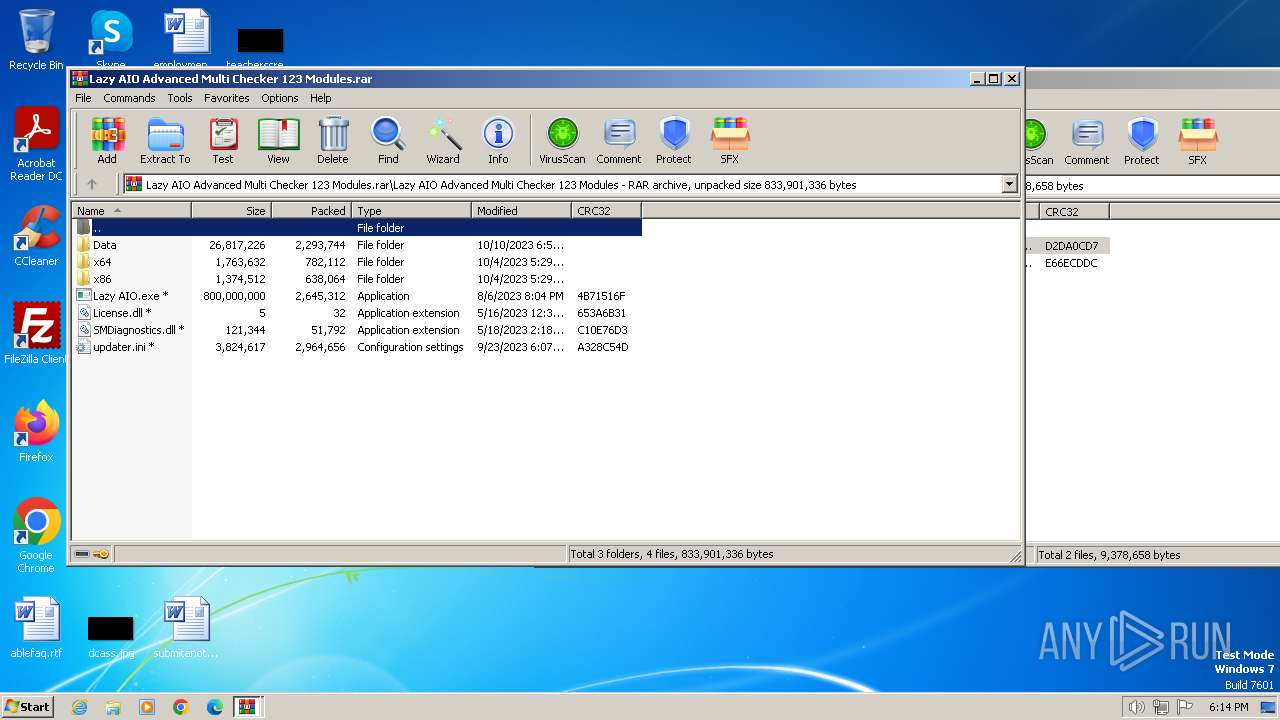Click the Protect shield icon
1280x720 pixels.
point(674,140)
